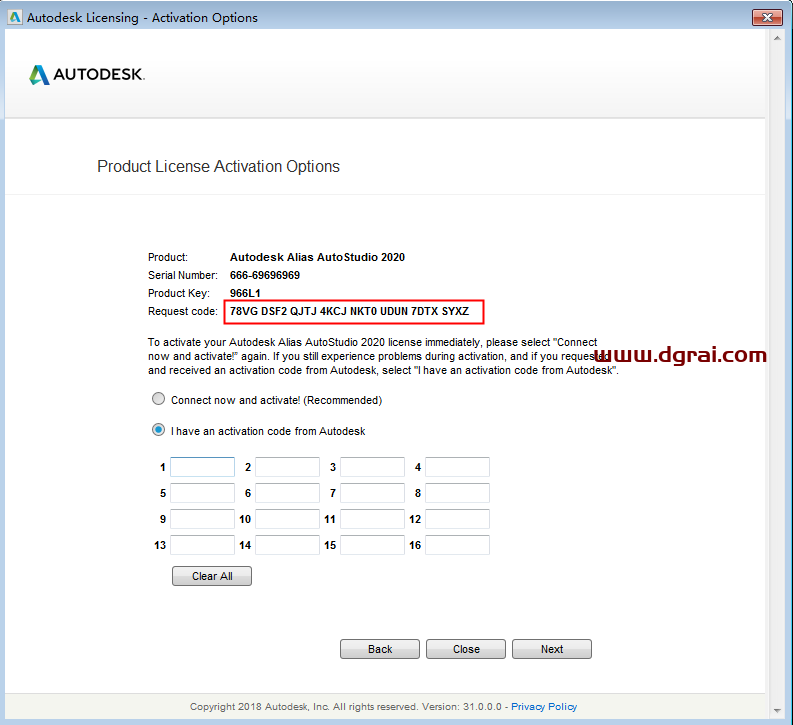Click product key 966L1
The height and width of the screenshot is (725, 793).
245,293
